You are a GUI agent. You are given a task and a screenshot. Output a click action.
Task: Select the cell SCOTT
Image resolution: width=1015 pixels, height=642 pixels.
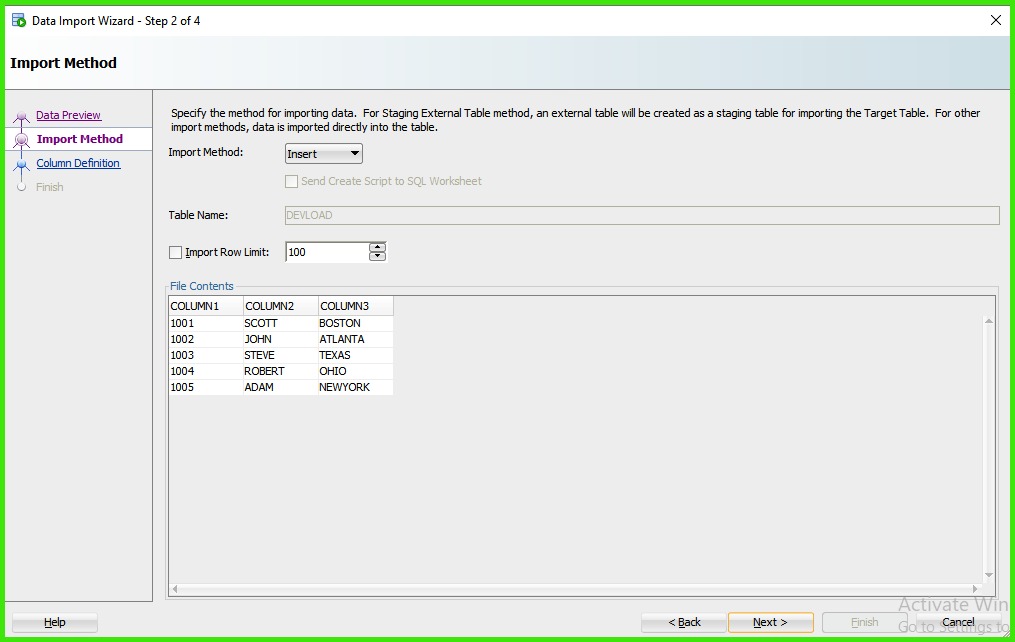click(x=281, y=323)
